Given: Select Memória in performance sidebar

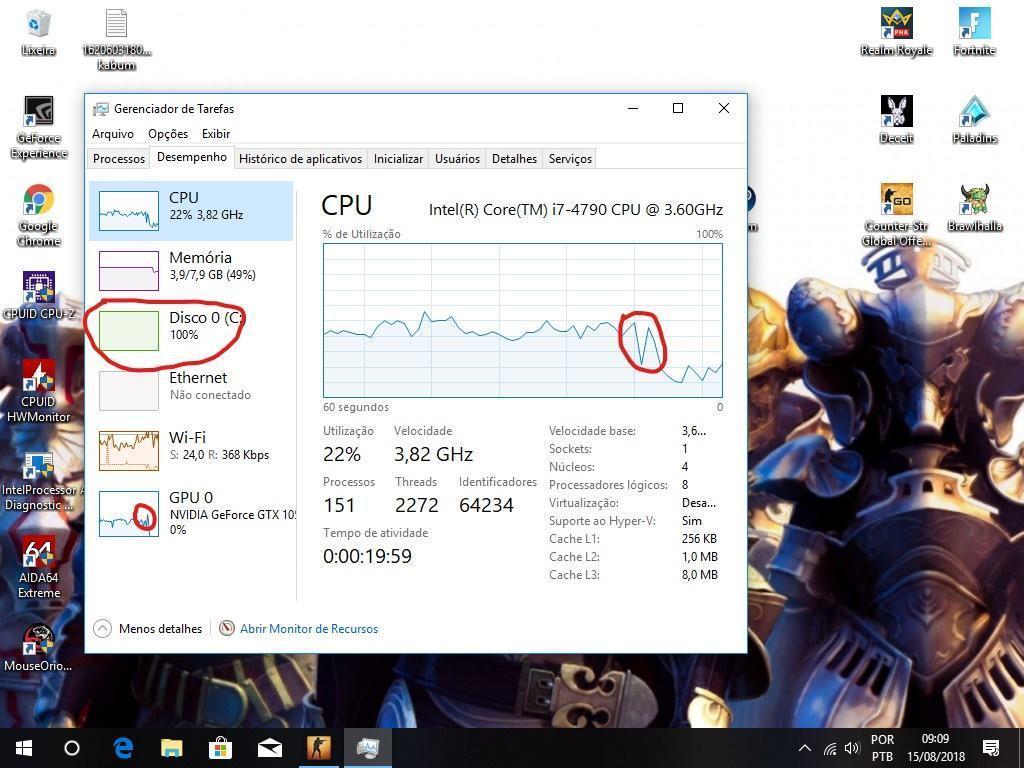Looking at the screenshot, I should [x=191, y=270].
